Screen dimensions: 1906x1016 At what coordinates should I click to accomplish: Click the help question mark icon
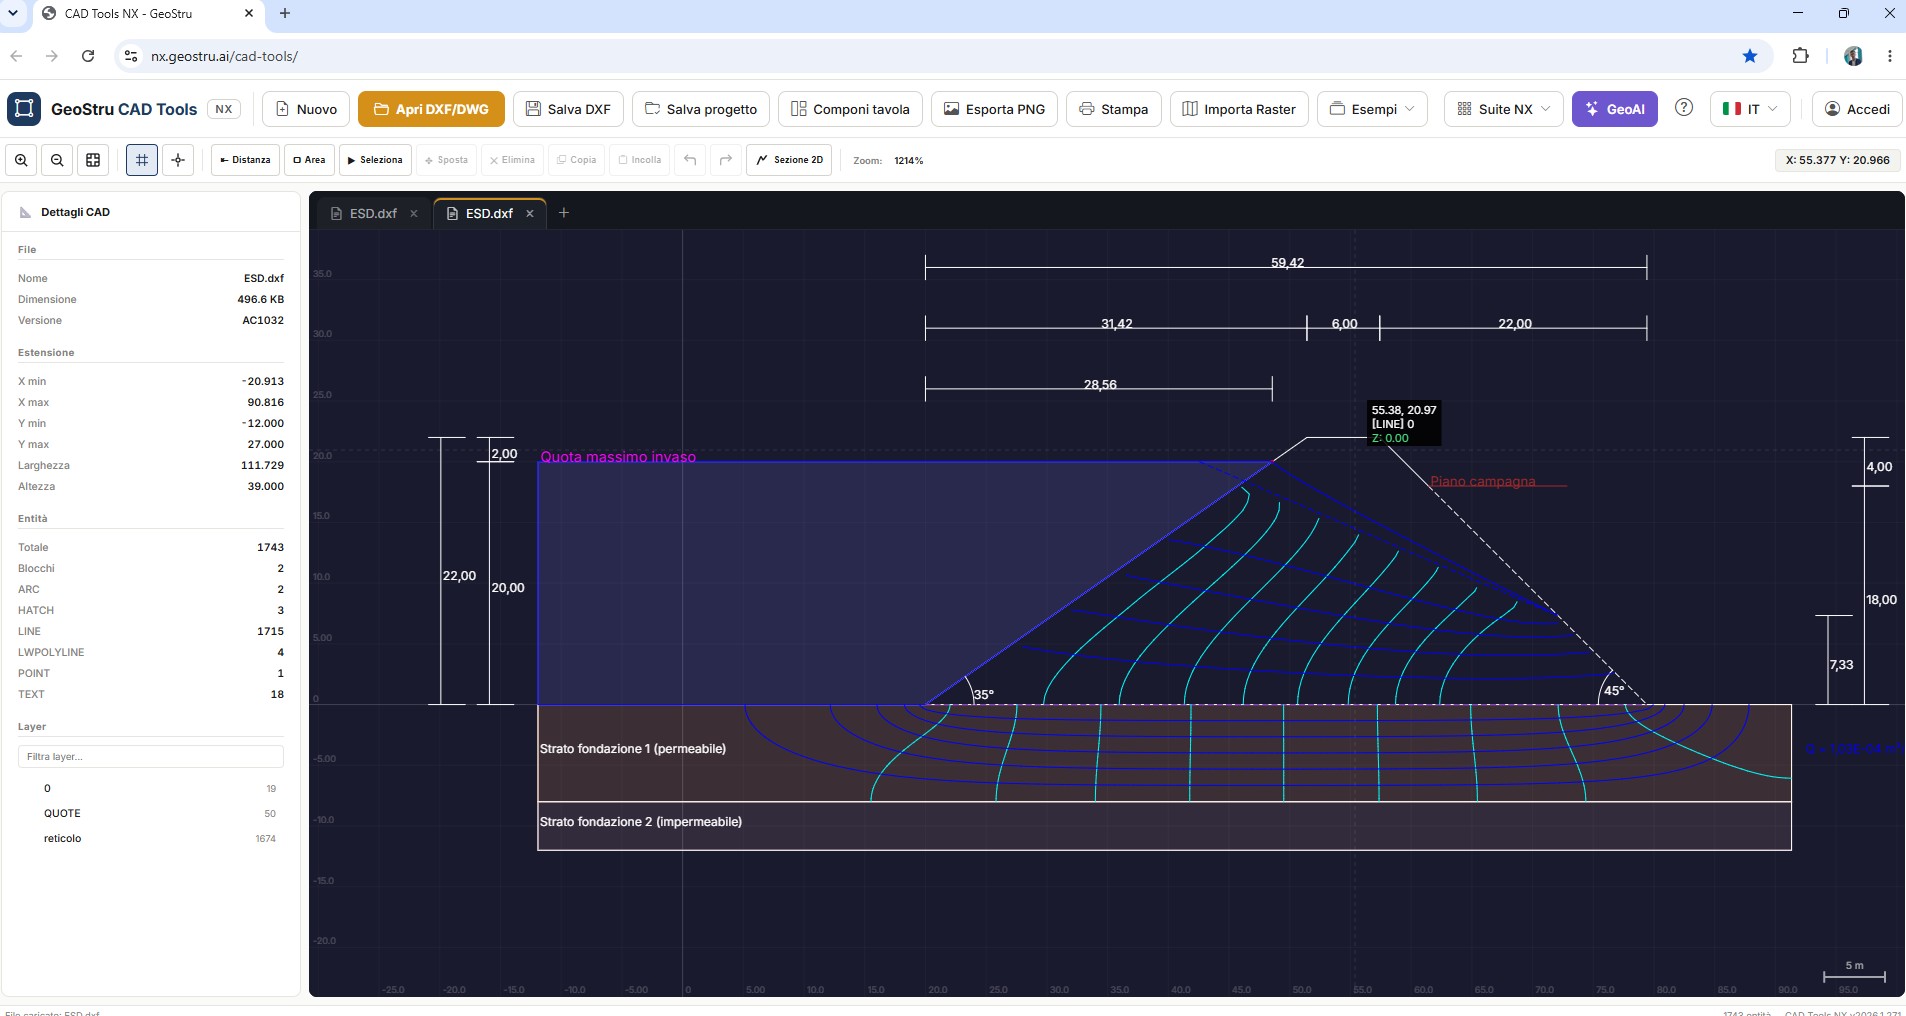(1684, 108)
